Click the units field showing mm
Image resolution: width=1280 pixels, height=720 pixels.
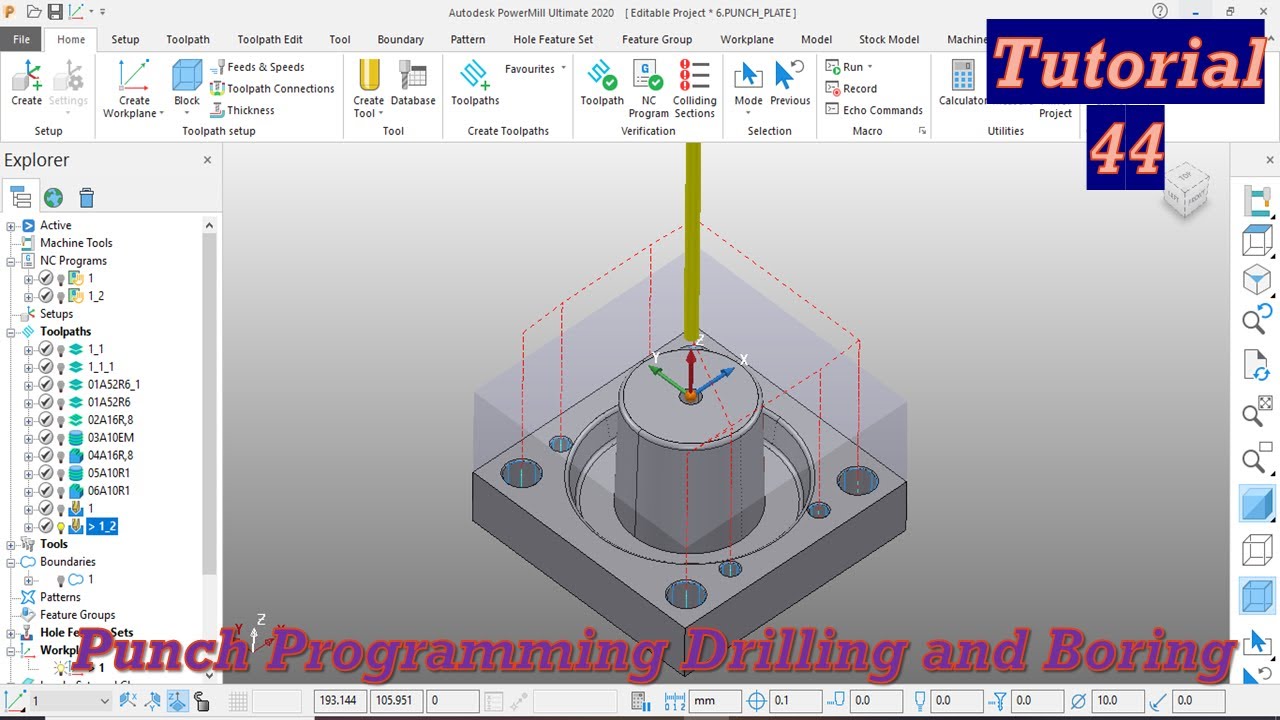pos(716,701)
